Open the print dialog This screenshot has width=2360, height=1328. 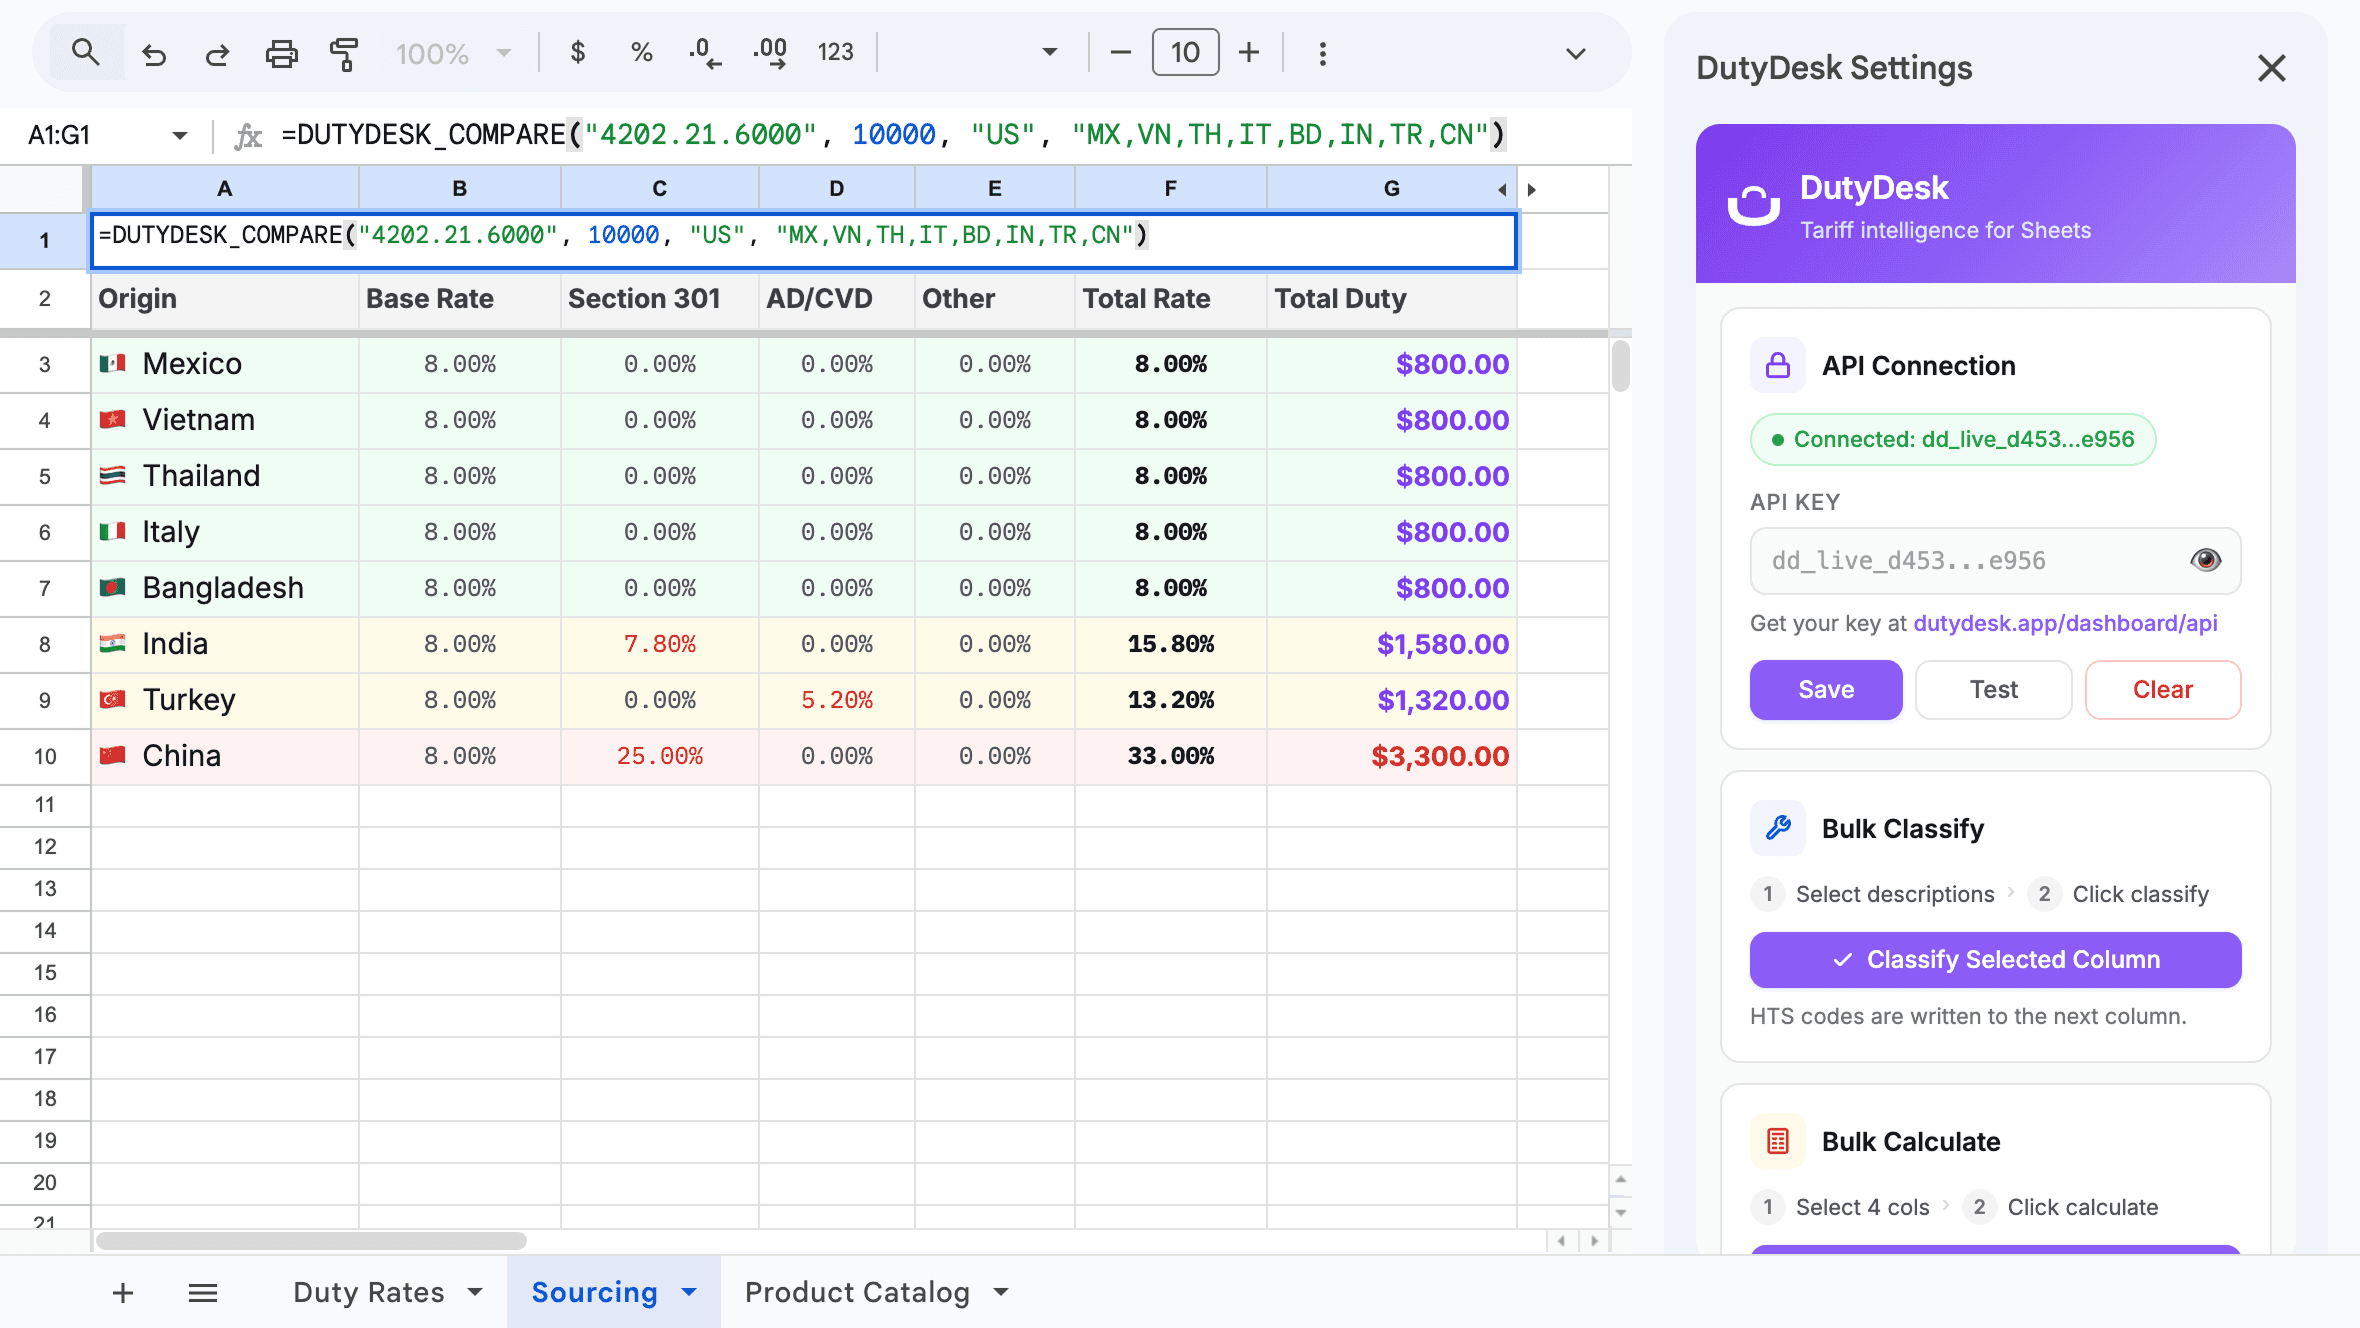click(x=281, y=52)
